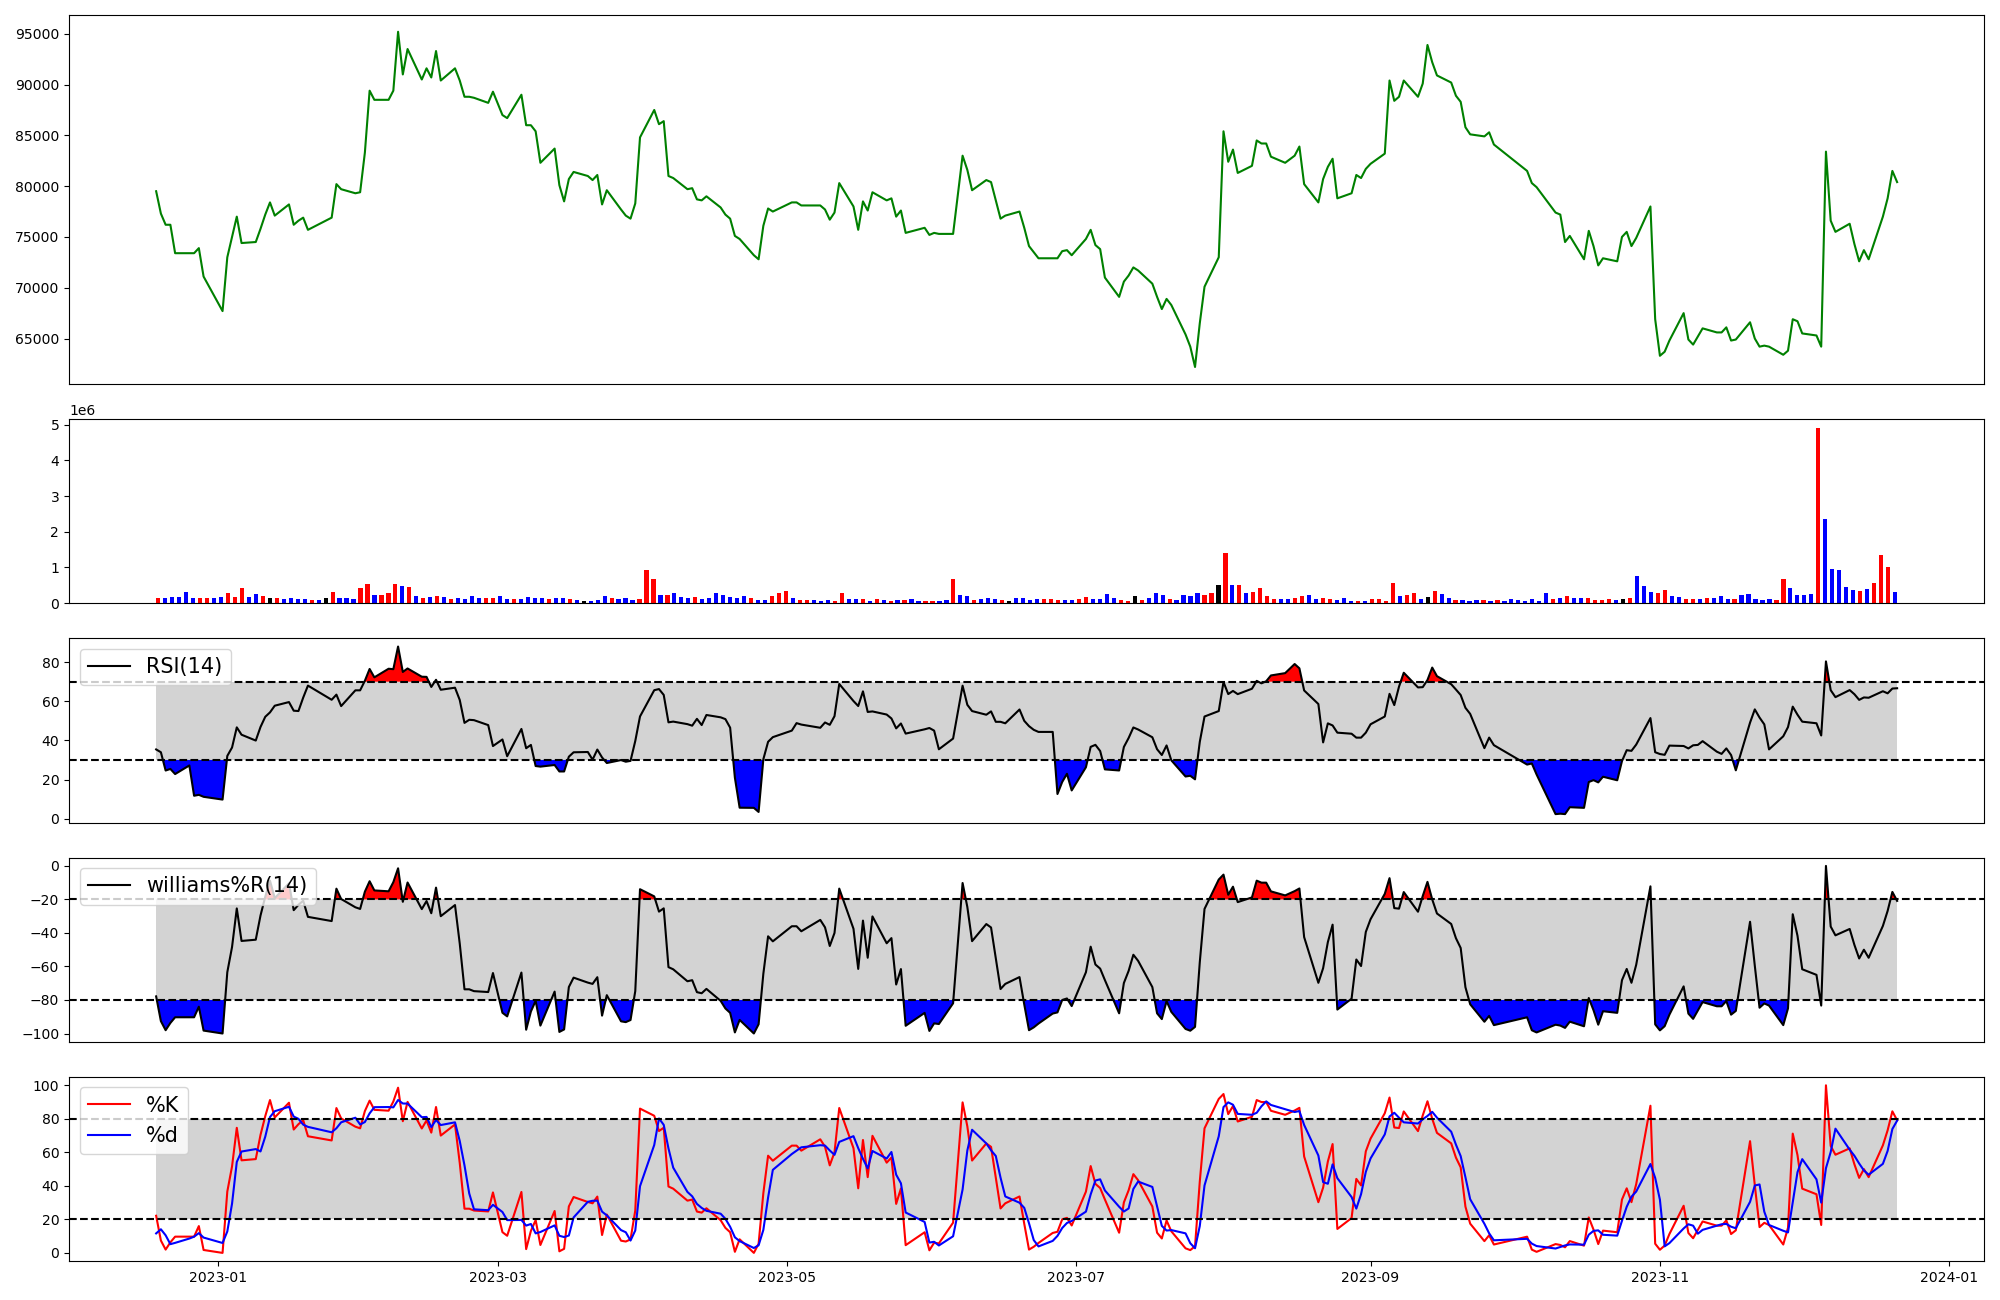
Task: Click the 2023-01 x-axis tick label
Action: pyautogui.click(x=217, y=1277)
